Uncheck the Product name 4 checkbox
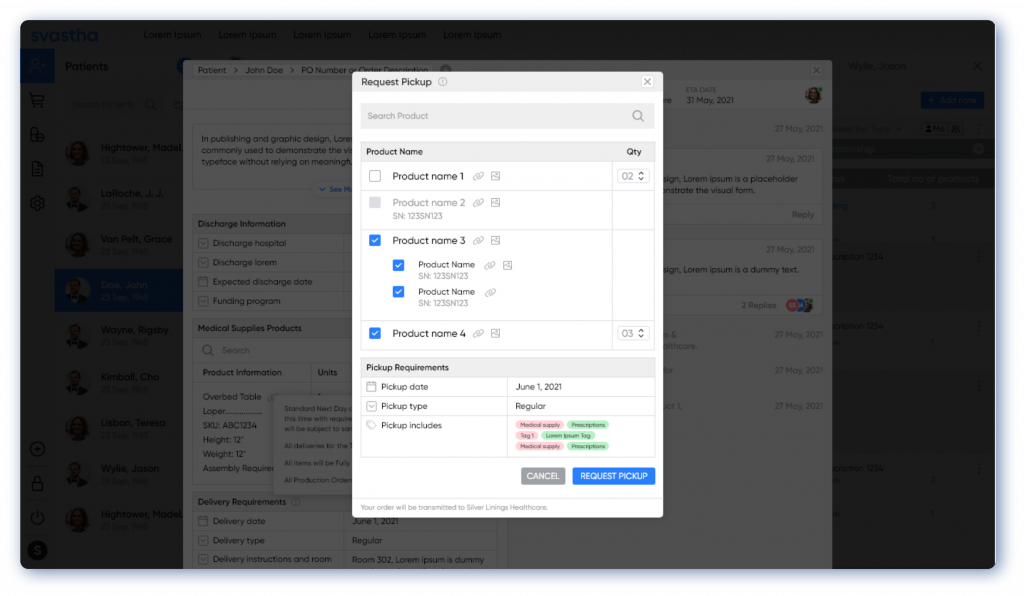This screenshot has width=1024, height=596. tap(375, 334)
